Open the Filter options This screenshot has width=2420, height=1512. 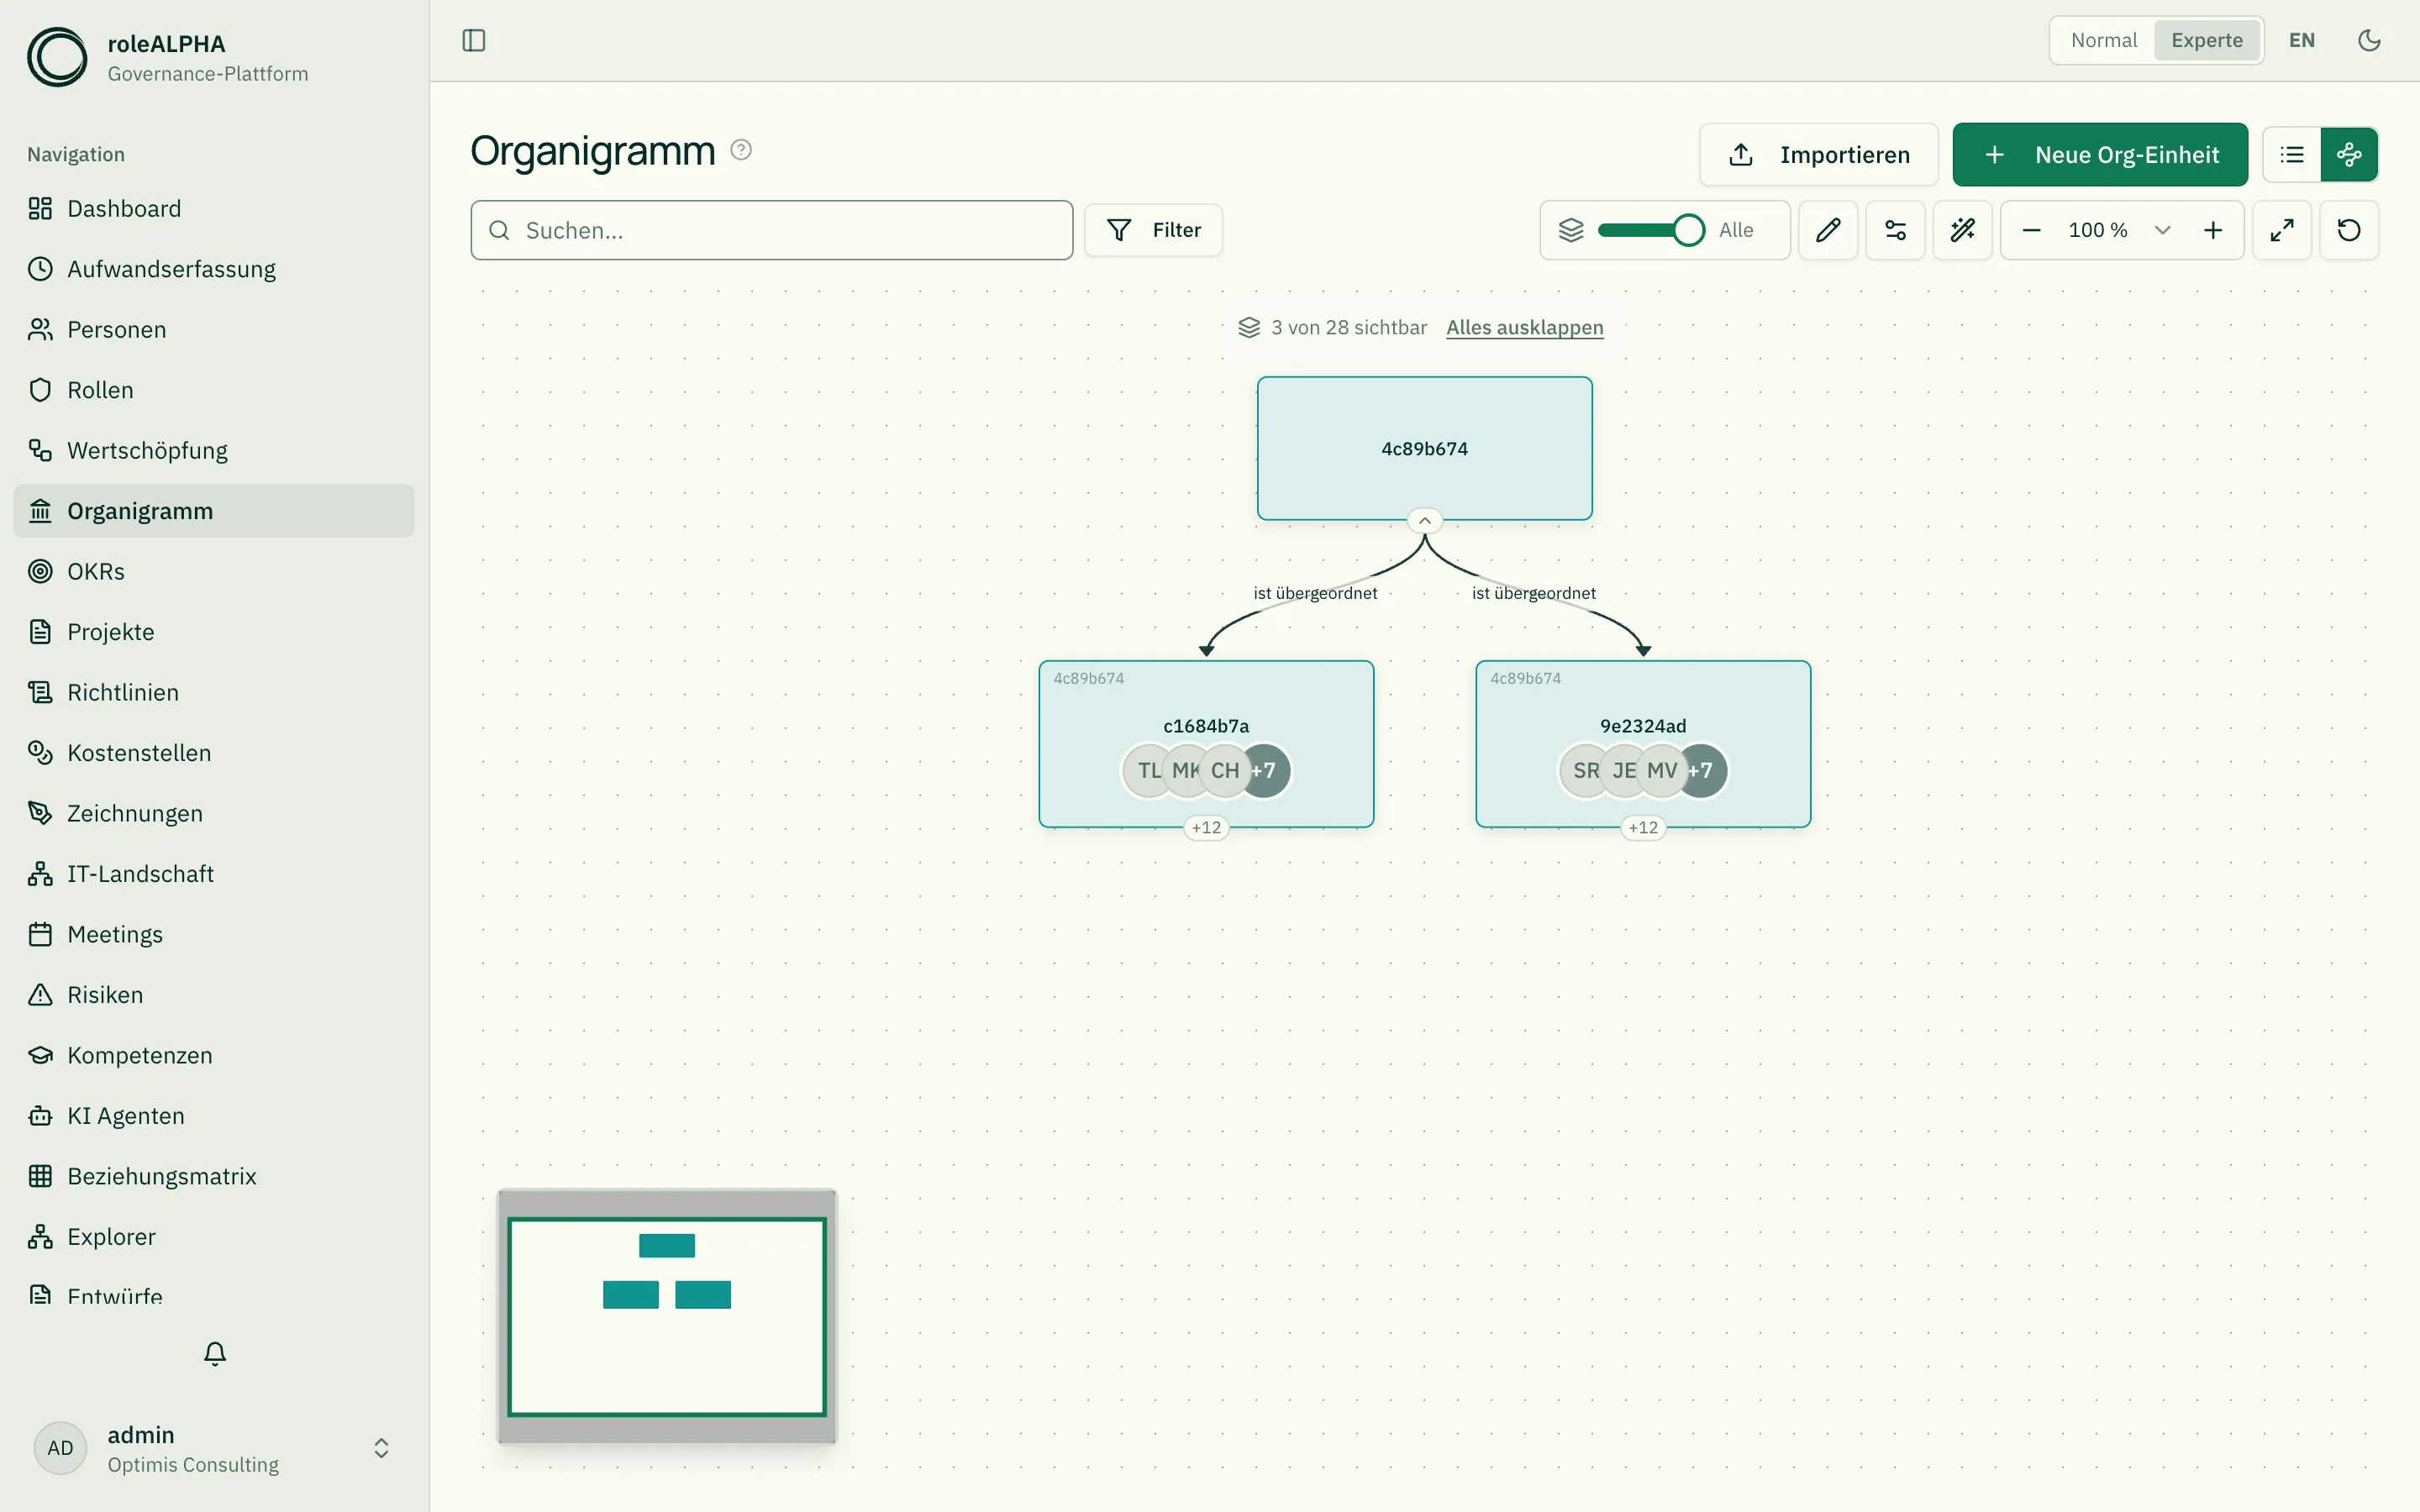1153,230
